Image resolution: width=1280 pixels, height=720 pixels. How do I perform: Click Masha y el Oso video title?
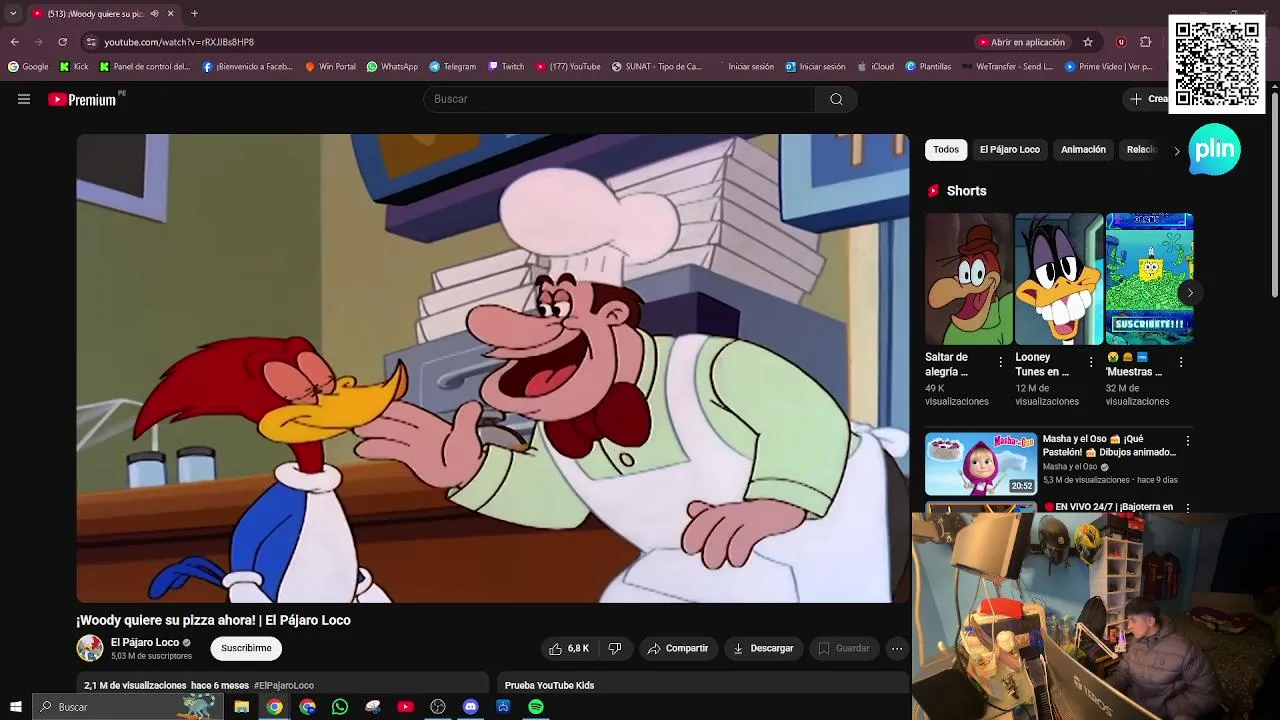tap(1109, 446)
